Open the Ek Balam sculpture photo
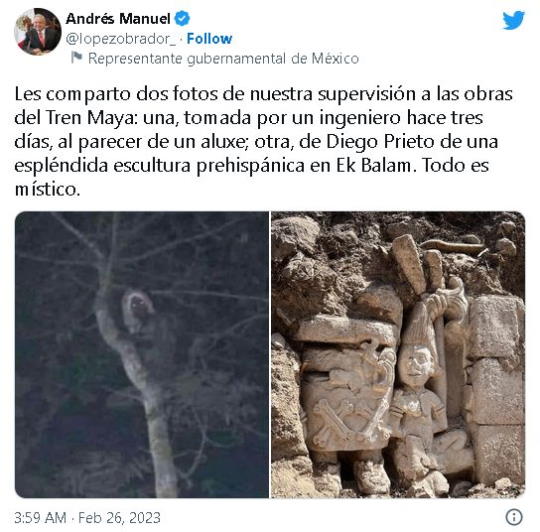This screenshot has height=532, width=540. [x=398, y=354]
